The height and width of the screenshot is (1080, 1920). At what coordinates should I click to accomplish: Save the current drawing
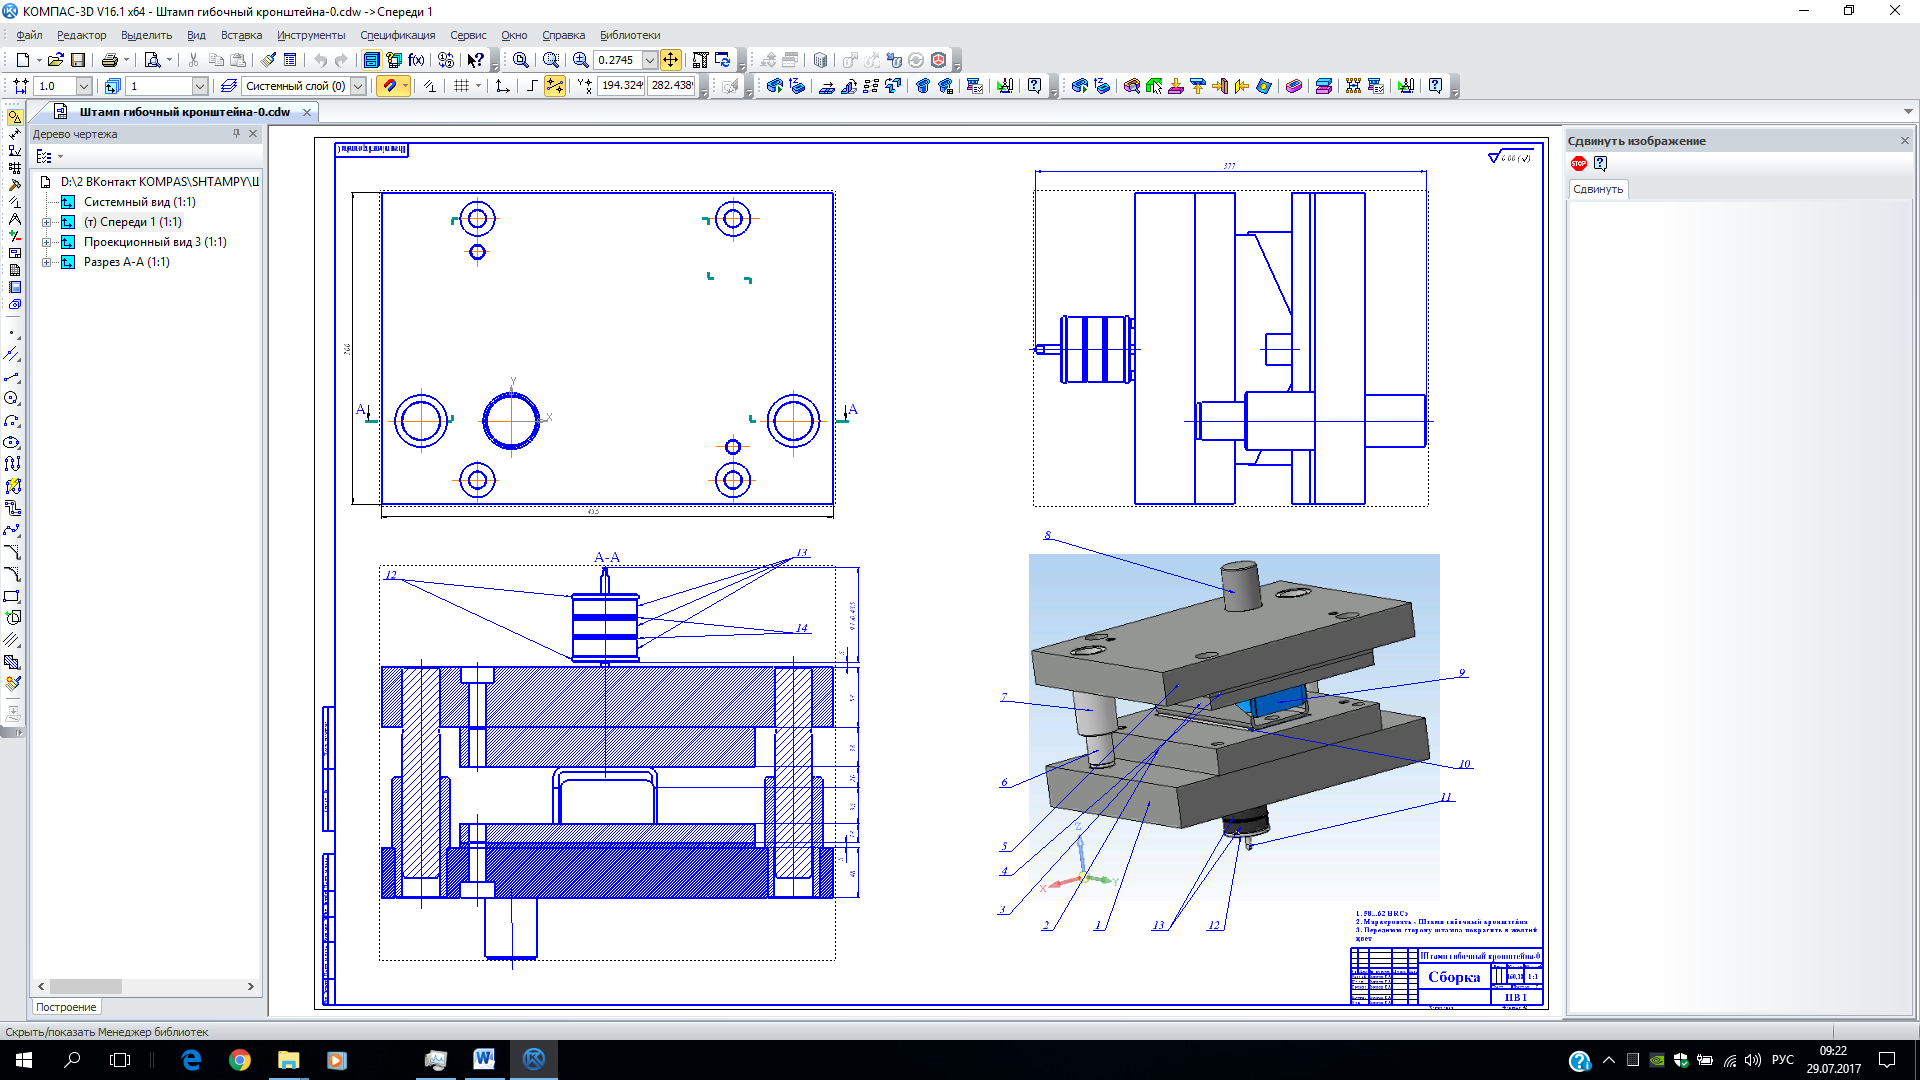tap(78, 60)
